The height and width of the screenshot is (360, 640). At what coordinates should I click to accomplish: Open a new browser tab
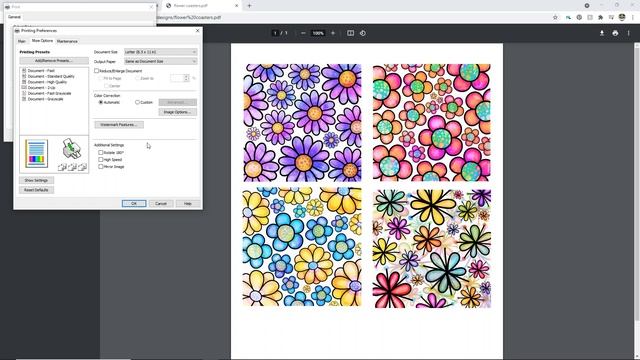click(x=249, y=6)
